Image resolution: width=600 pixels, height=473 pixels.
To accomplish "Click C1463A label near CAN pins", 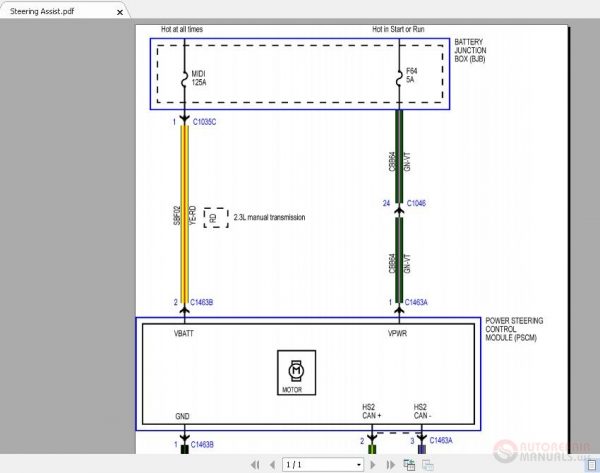I will coord(441,440).
